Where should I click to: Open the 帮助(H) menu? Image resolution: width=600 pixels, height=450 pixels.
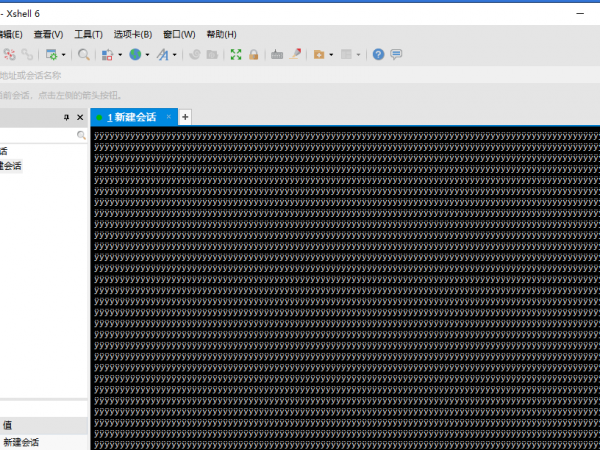(221, 34)
